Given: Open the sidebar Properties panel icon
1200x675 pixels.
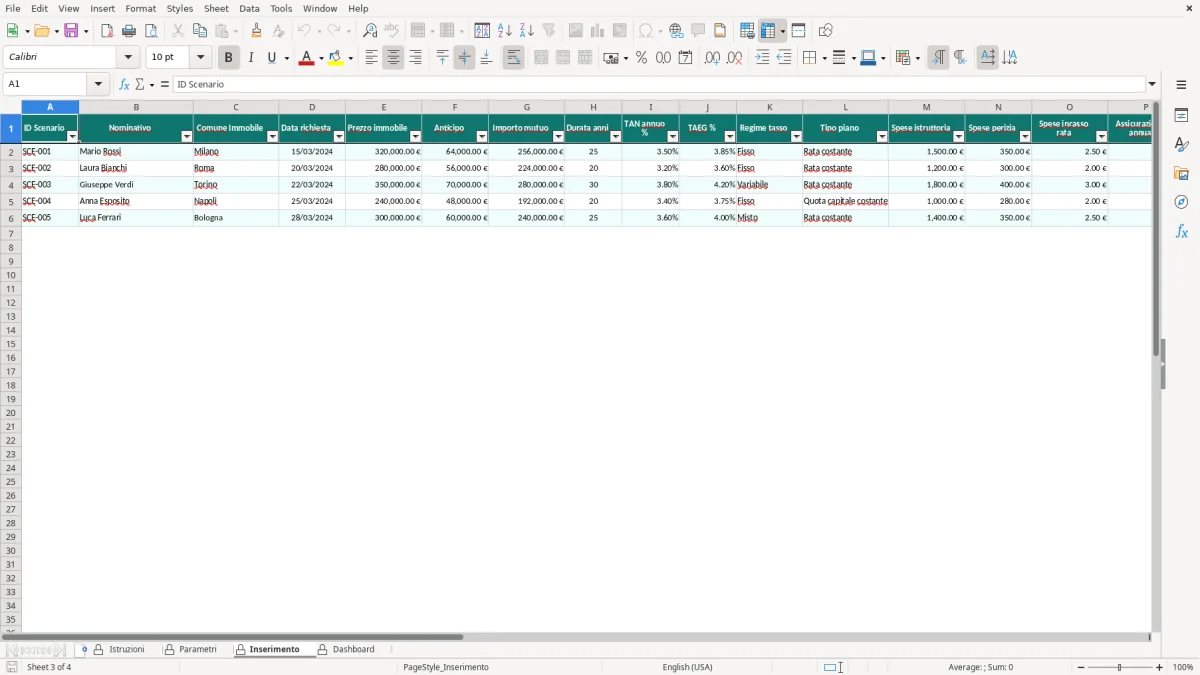Looking at the screenshot, I should (x=1181, y=115).
